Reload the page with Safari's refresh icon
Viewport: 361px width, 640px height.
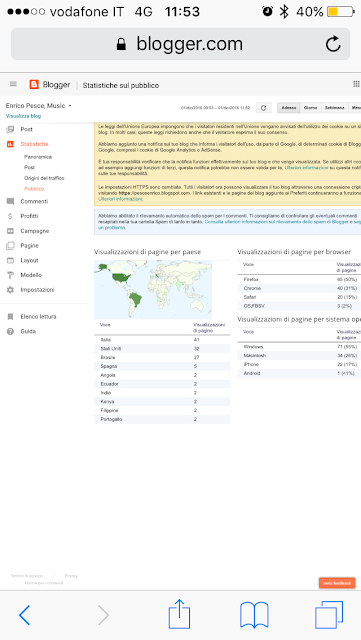tap(333, 44)
